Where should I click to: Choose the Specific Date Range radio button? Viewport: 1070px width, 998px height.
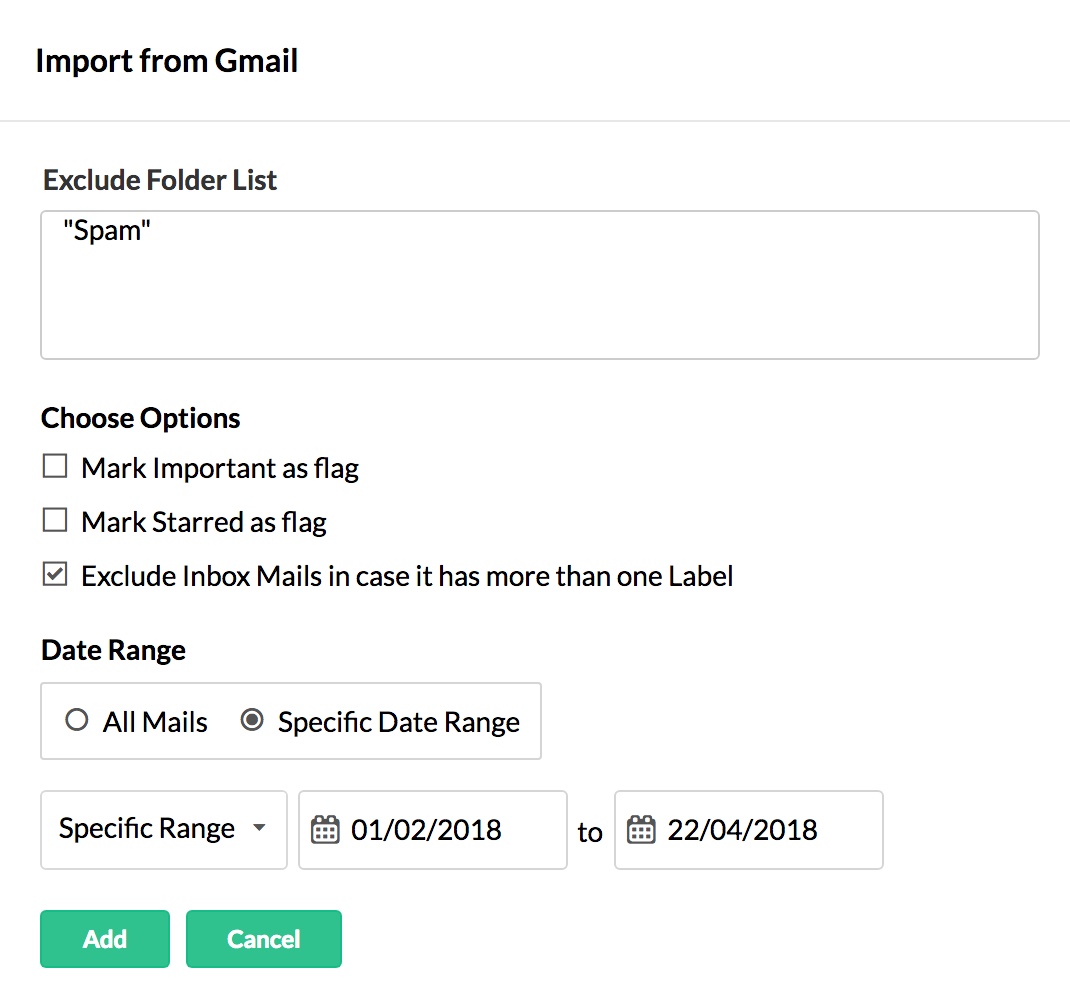pos(253,721)
